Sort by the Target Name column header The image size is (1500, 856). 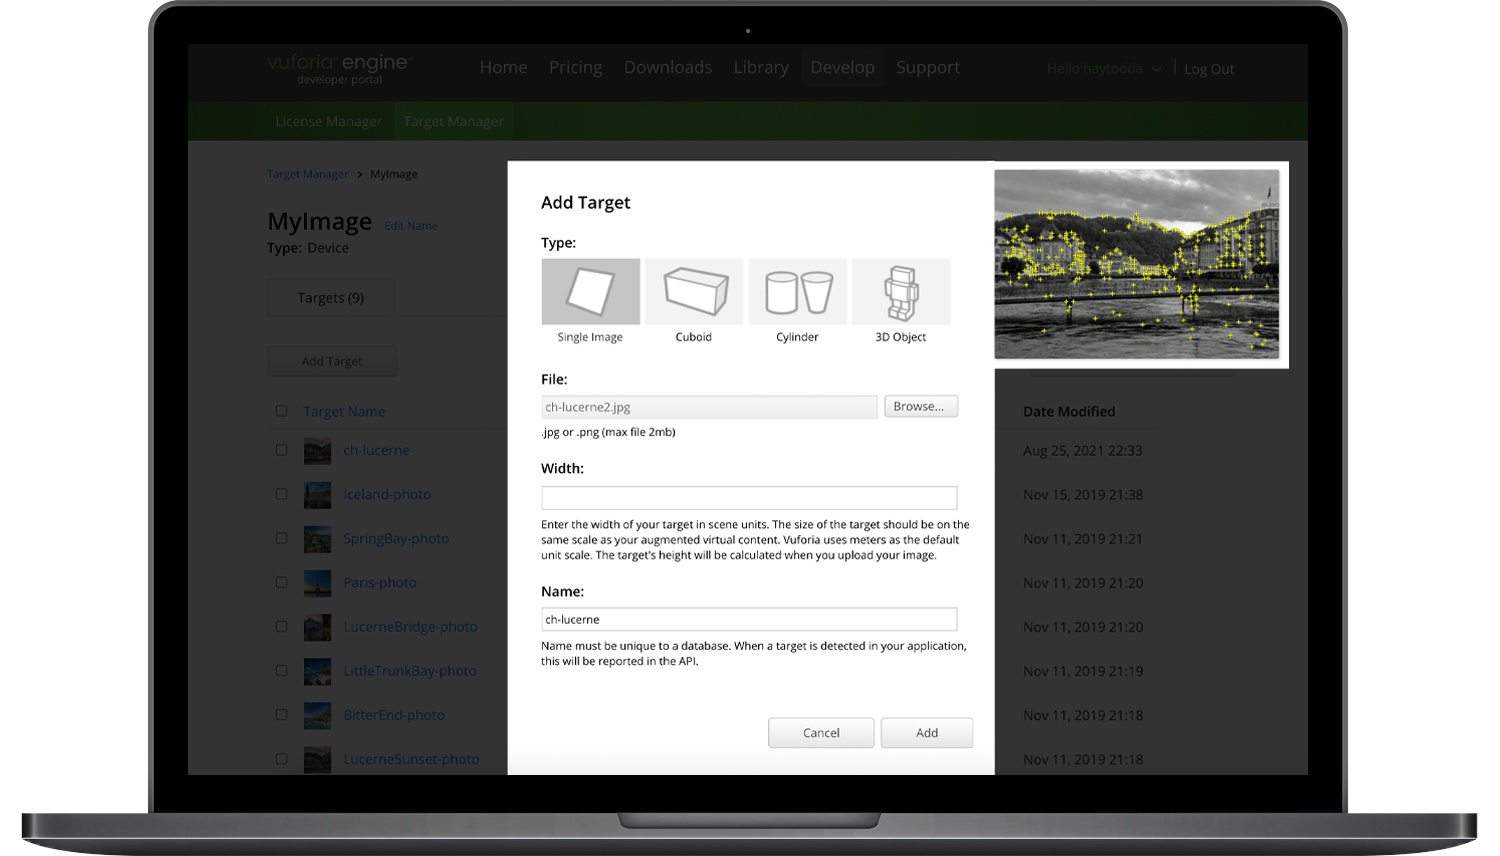click(344, 411)
